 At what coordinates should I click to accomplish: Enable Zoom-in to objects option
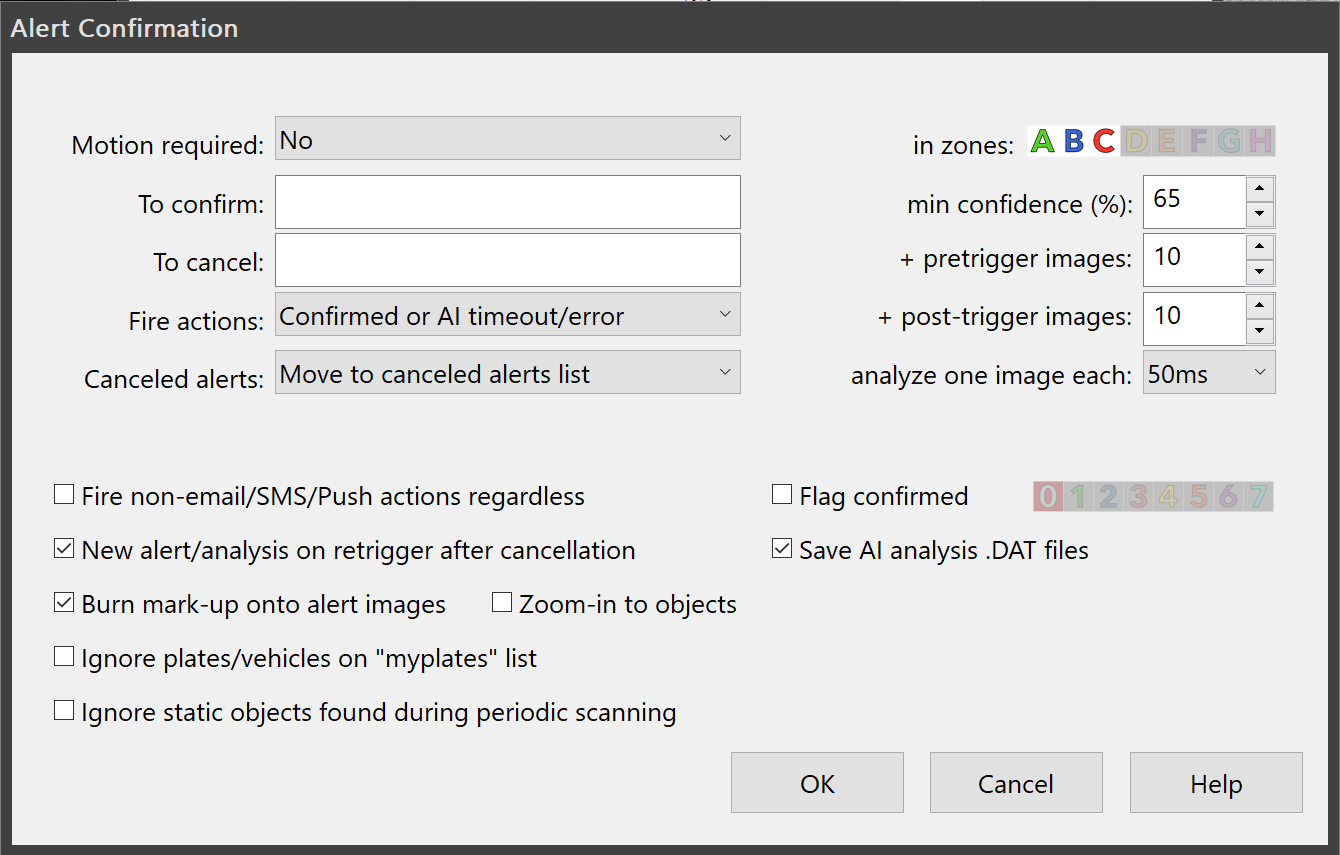(x=502, y=603)
